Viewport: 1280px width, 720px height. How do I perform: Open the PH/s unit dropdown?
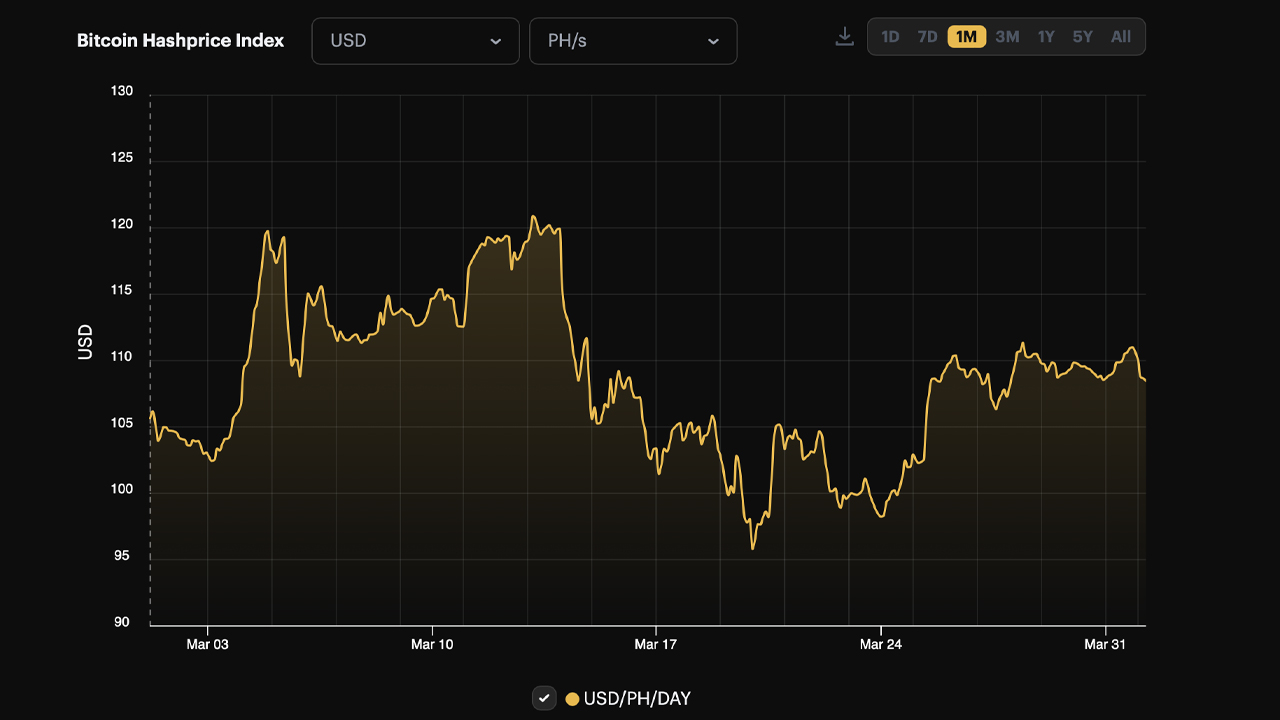point(633,41)
